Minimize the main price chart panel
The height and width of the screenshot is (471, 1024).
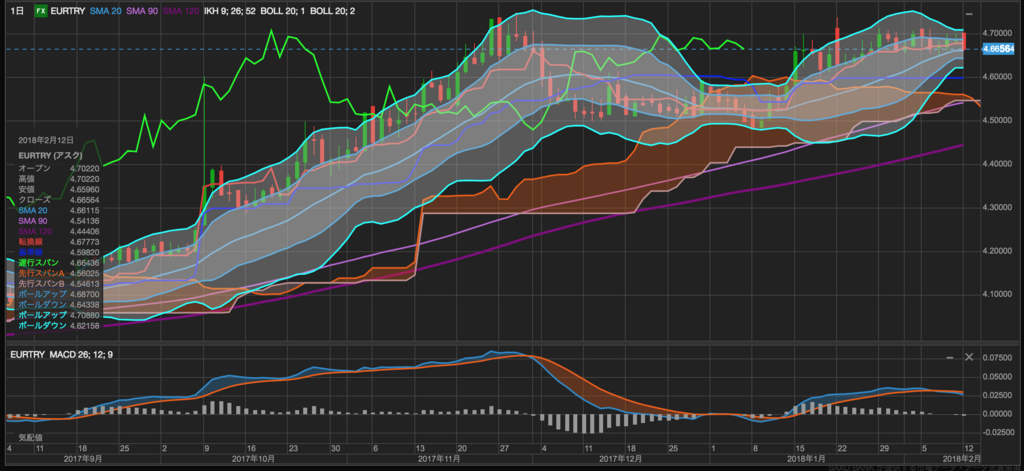point(969,13)
